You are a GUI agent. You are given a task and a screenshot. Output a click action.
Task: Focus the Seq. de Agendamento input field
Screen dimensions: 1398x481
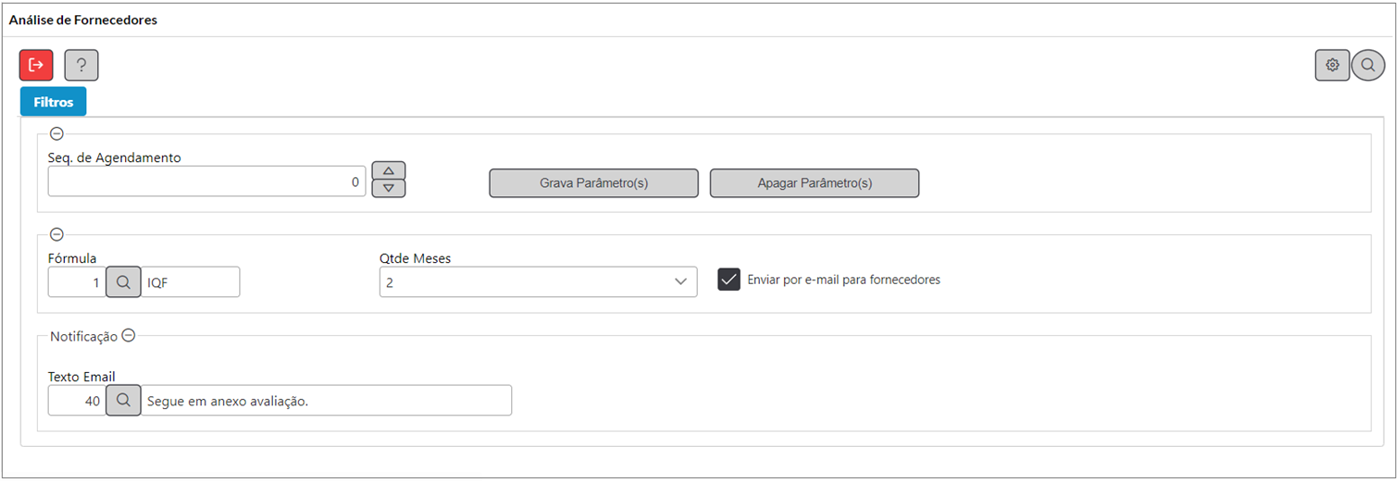click(207, 182)
